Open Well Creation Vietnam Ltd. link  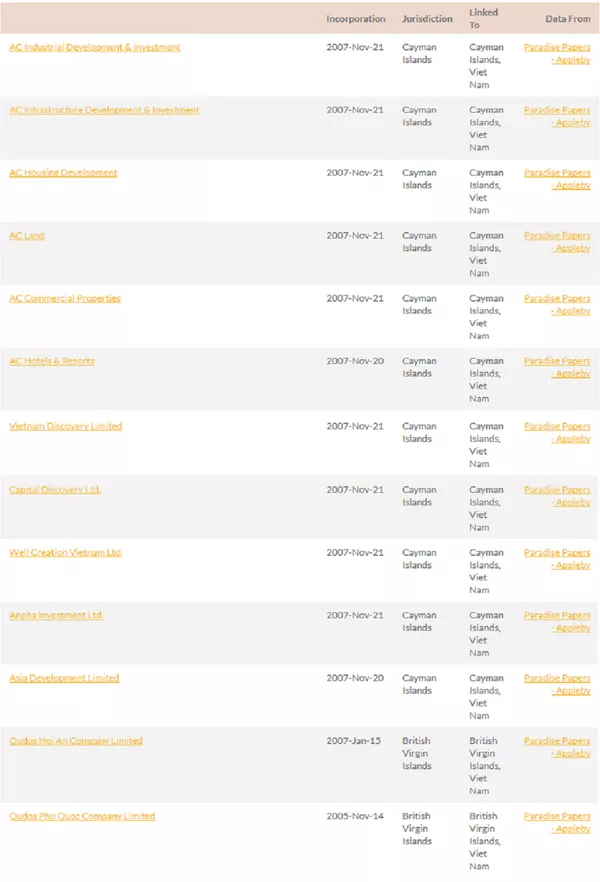(x=66, y=553)
